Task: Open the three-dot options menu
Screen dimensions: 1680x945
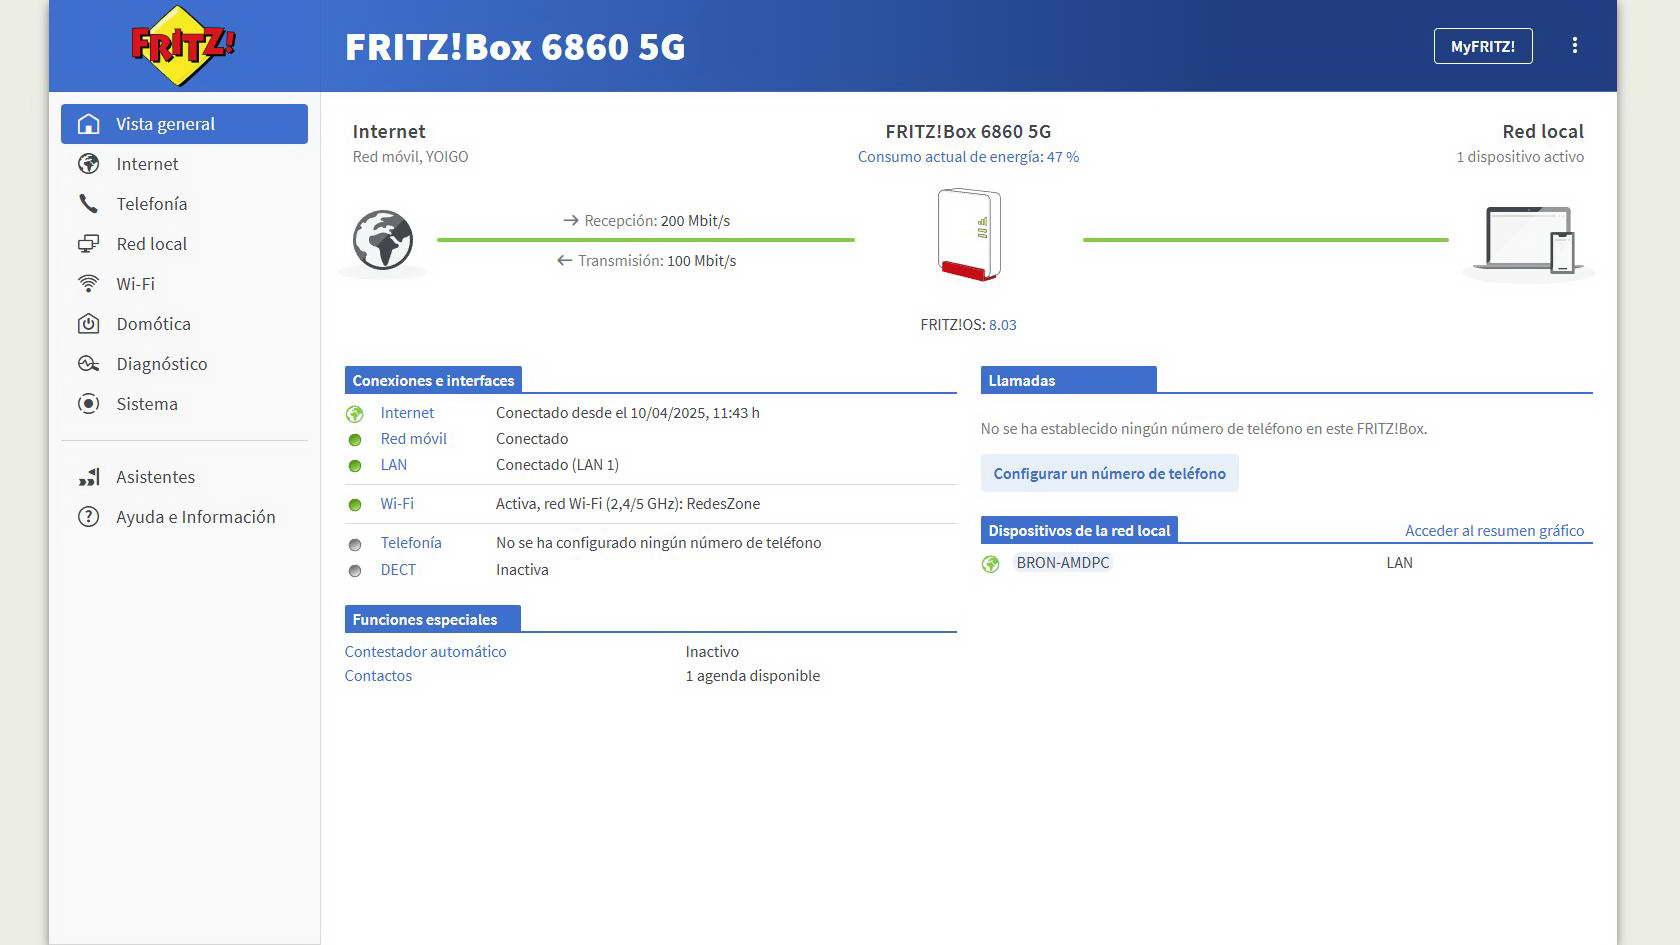Action: (x=1574, y=46)
